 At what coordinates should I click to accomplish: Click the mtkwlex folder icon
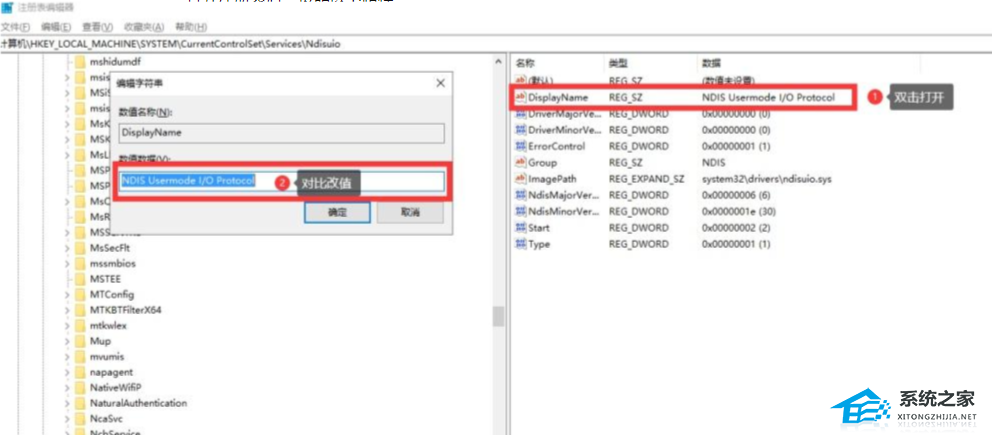(79, 326)
